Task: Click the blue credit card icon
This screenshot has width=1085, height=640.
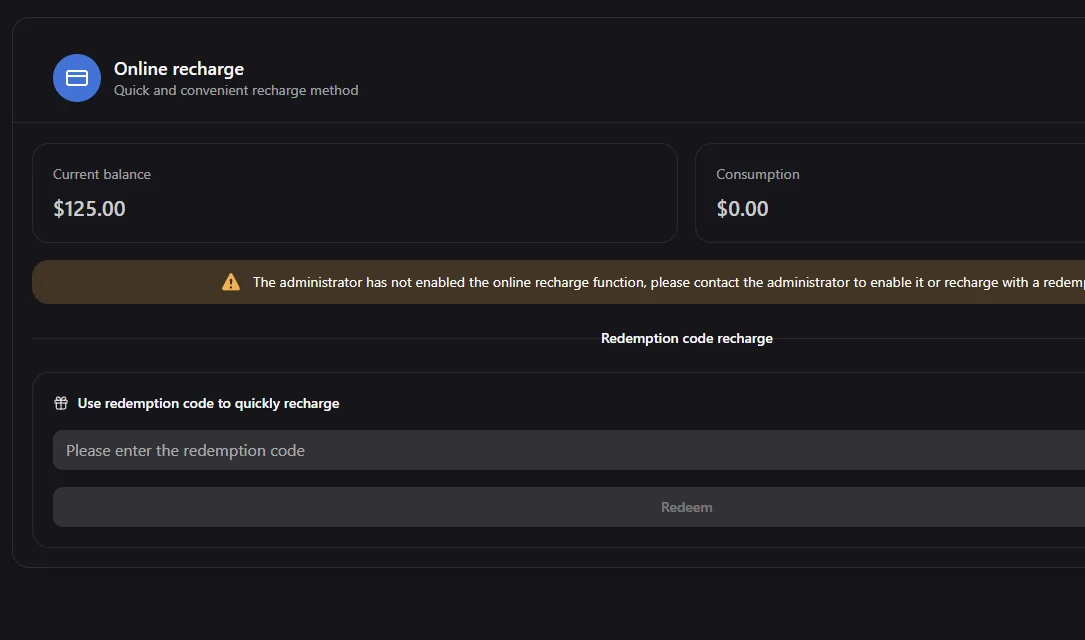Action: [x=77, y=78]
